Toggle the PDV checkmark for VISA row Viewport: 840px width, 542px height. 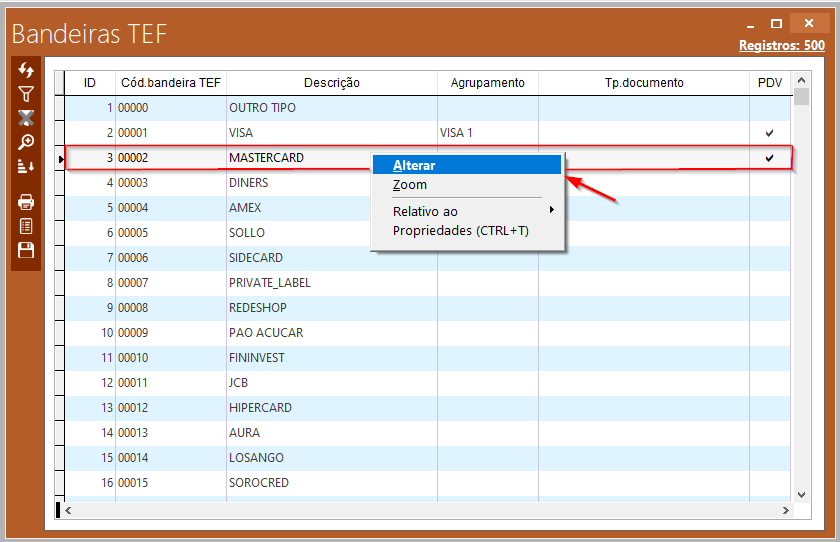(x=769, y=133)
